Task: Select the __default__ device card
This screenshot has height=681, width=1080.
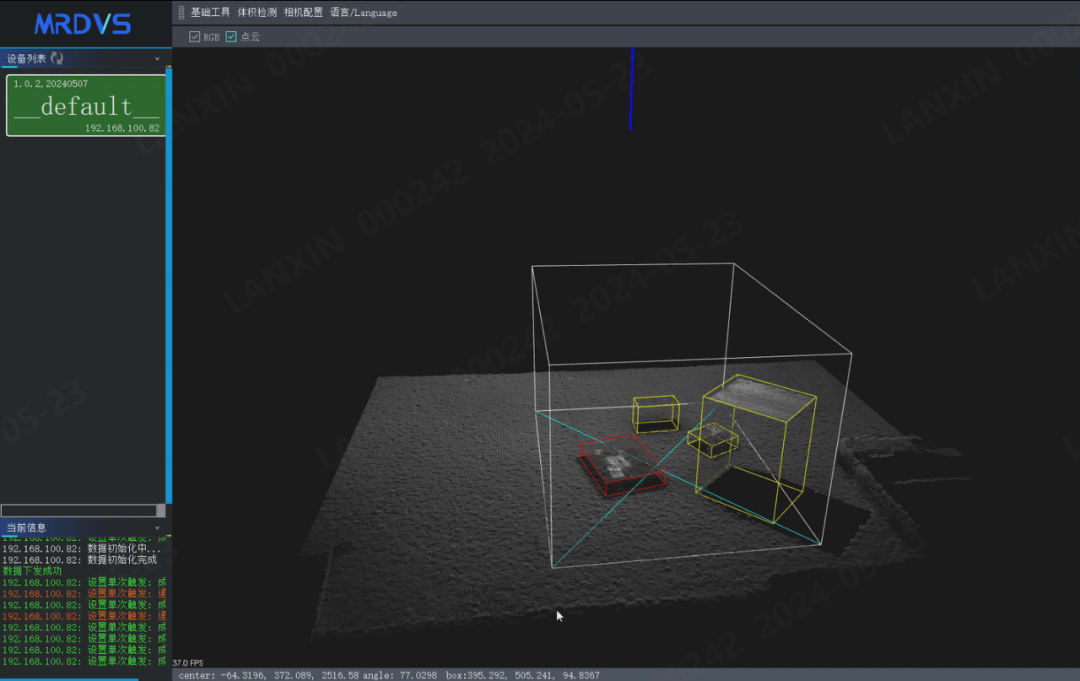Action: coord(85,106)
